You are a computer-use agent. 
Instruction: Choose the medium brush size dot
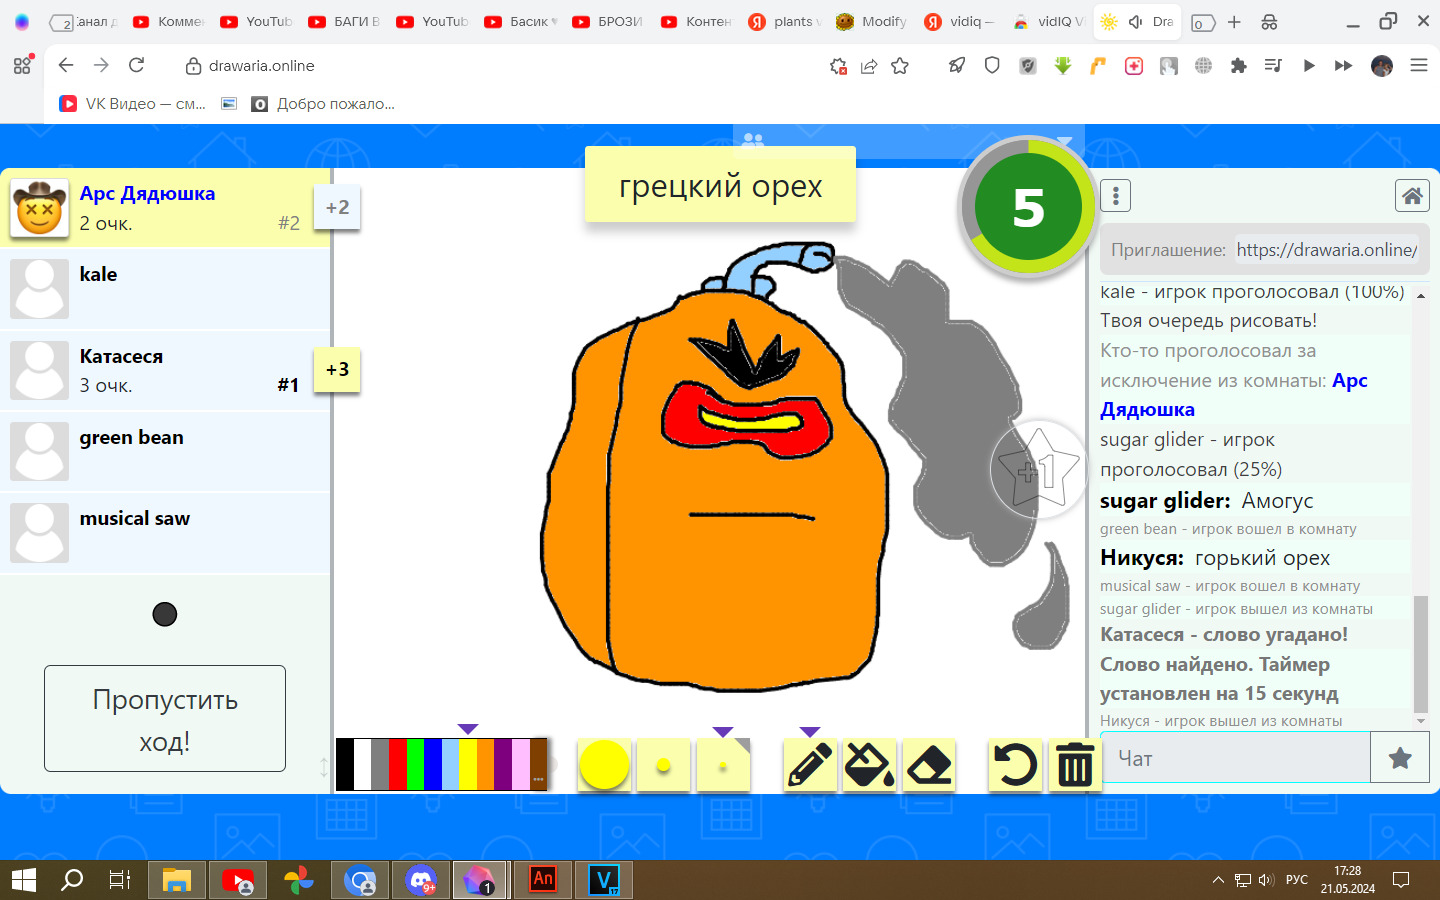[x=663, y=765]
